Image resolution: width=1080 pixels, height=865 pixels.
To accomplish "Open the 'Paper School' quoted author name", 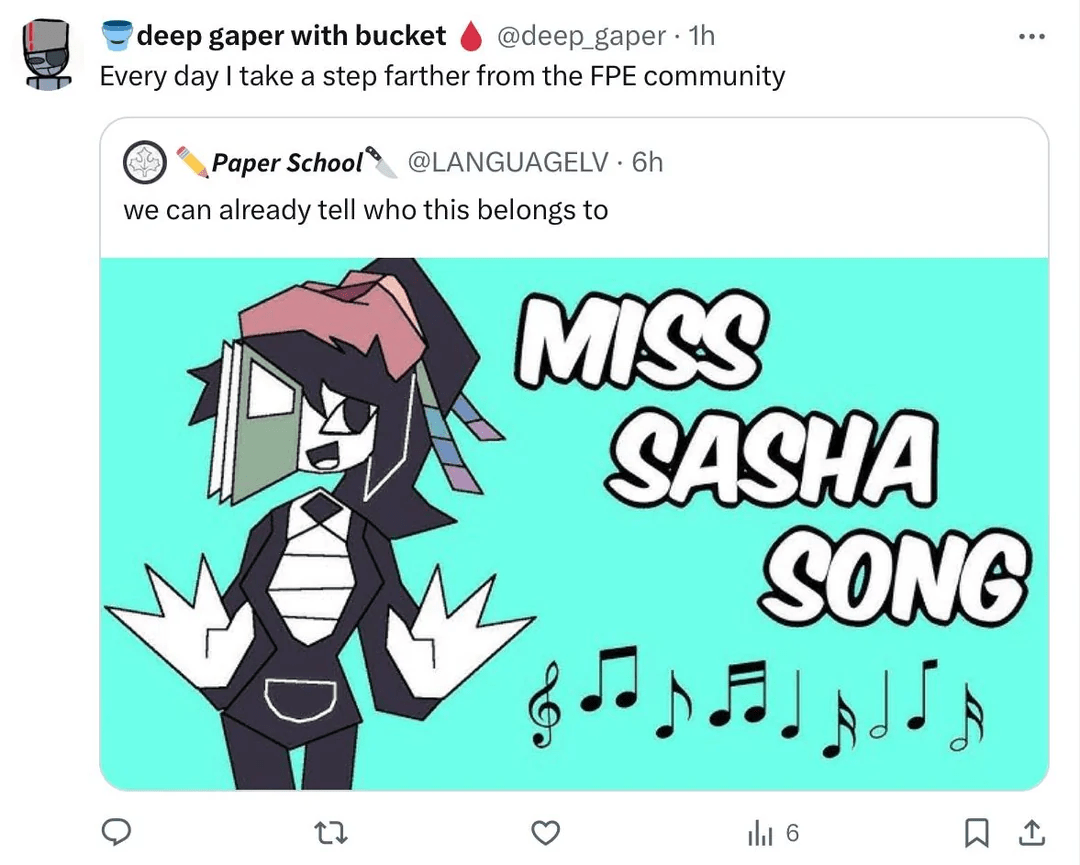I will point(287,162).
